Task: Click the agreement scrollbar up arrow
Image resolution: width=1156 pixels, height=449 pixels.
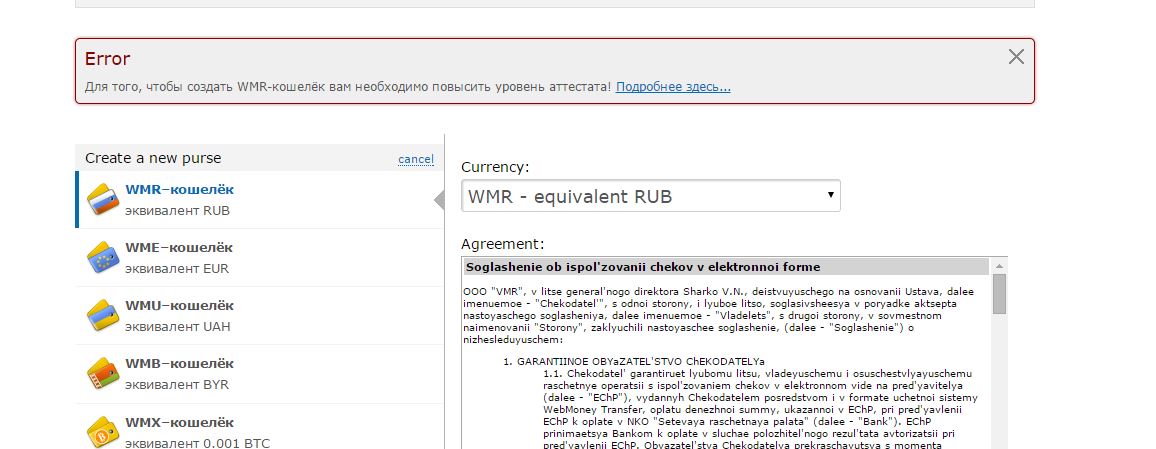Action: pyautogui.click(x=1000, y=266)
